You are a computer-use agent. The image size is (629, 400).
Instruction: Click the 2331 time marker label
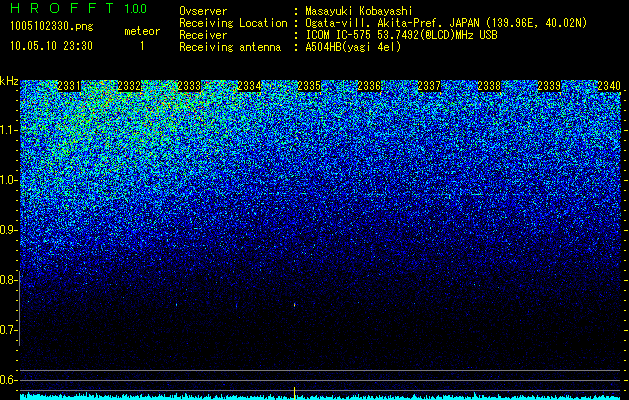click(69, 86)
